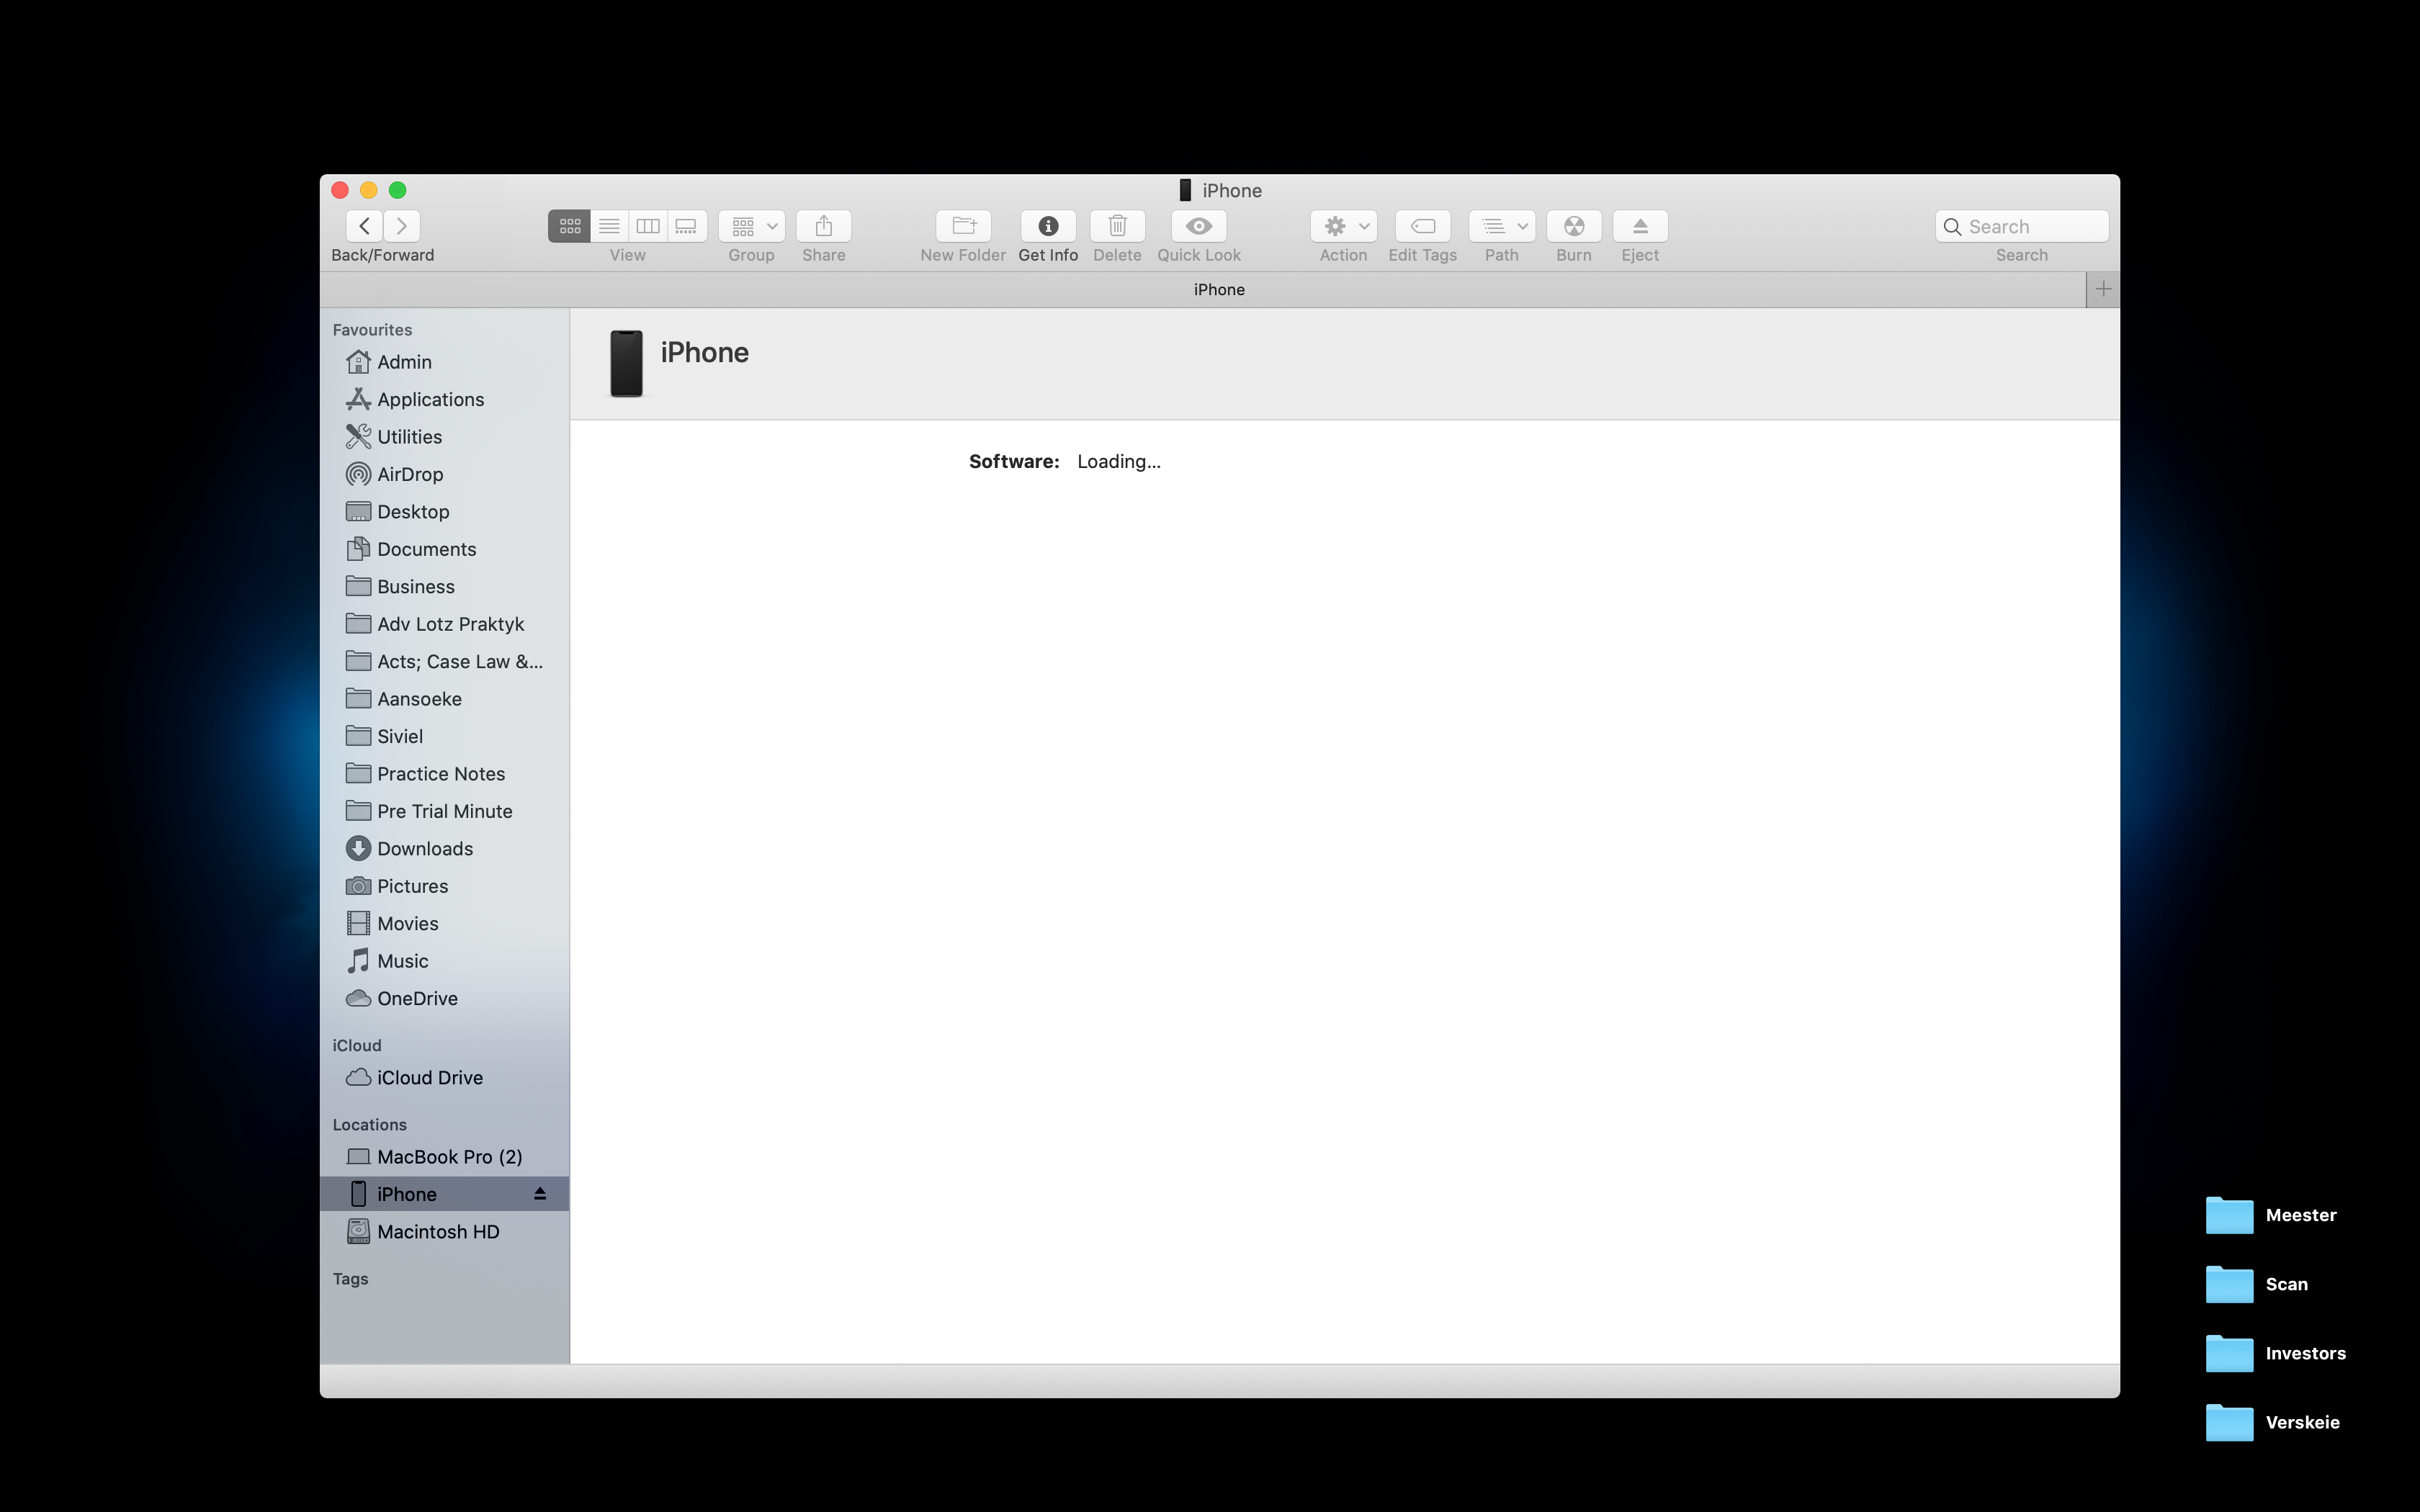Go back with the Back arrow
2420x1512 pixels.
tap(365, 226)
